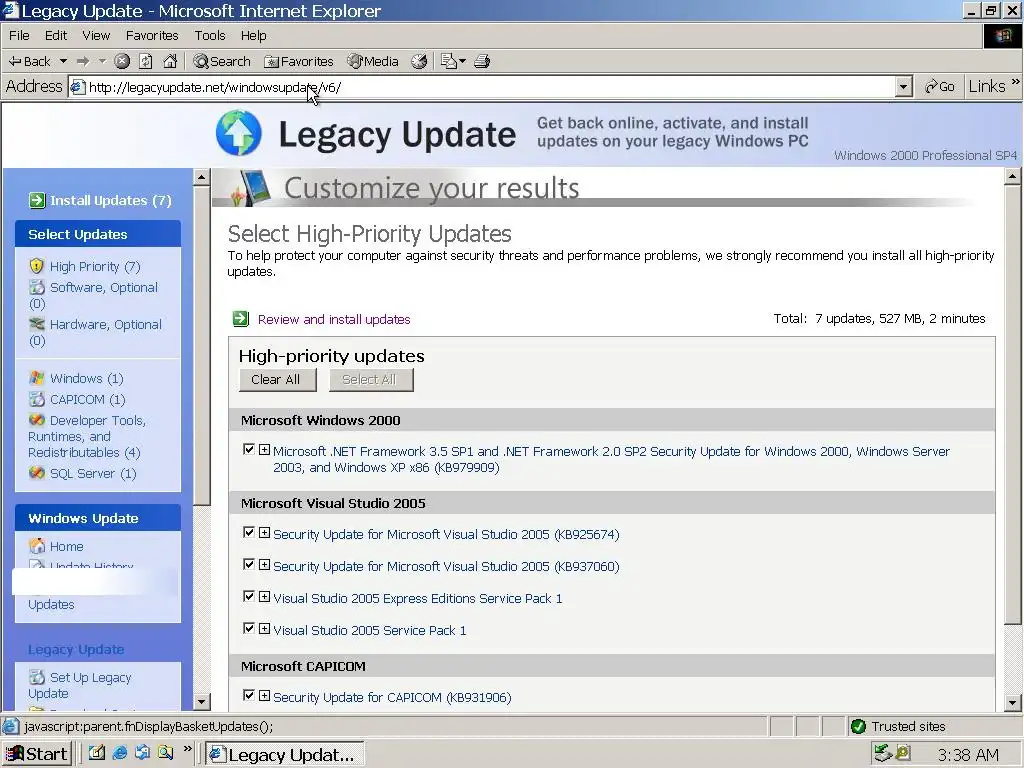Click the Install Updates (7) link
This screenshot has height=768, width=1024.
[x=110, y=200]
